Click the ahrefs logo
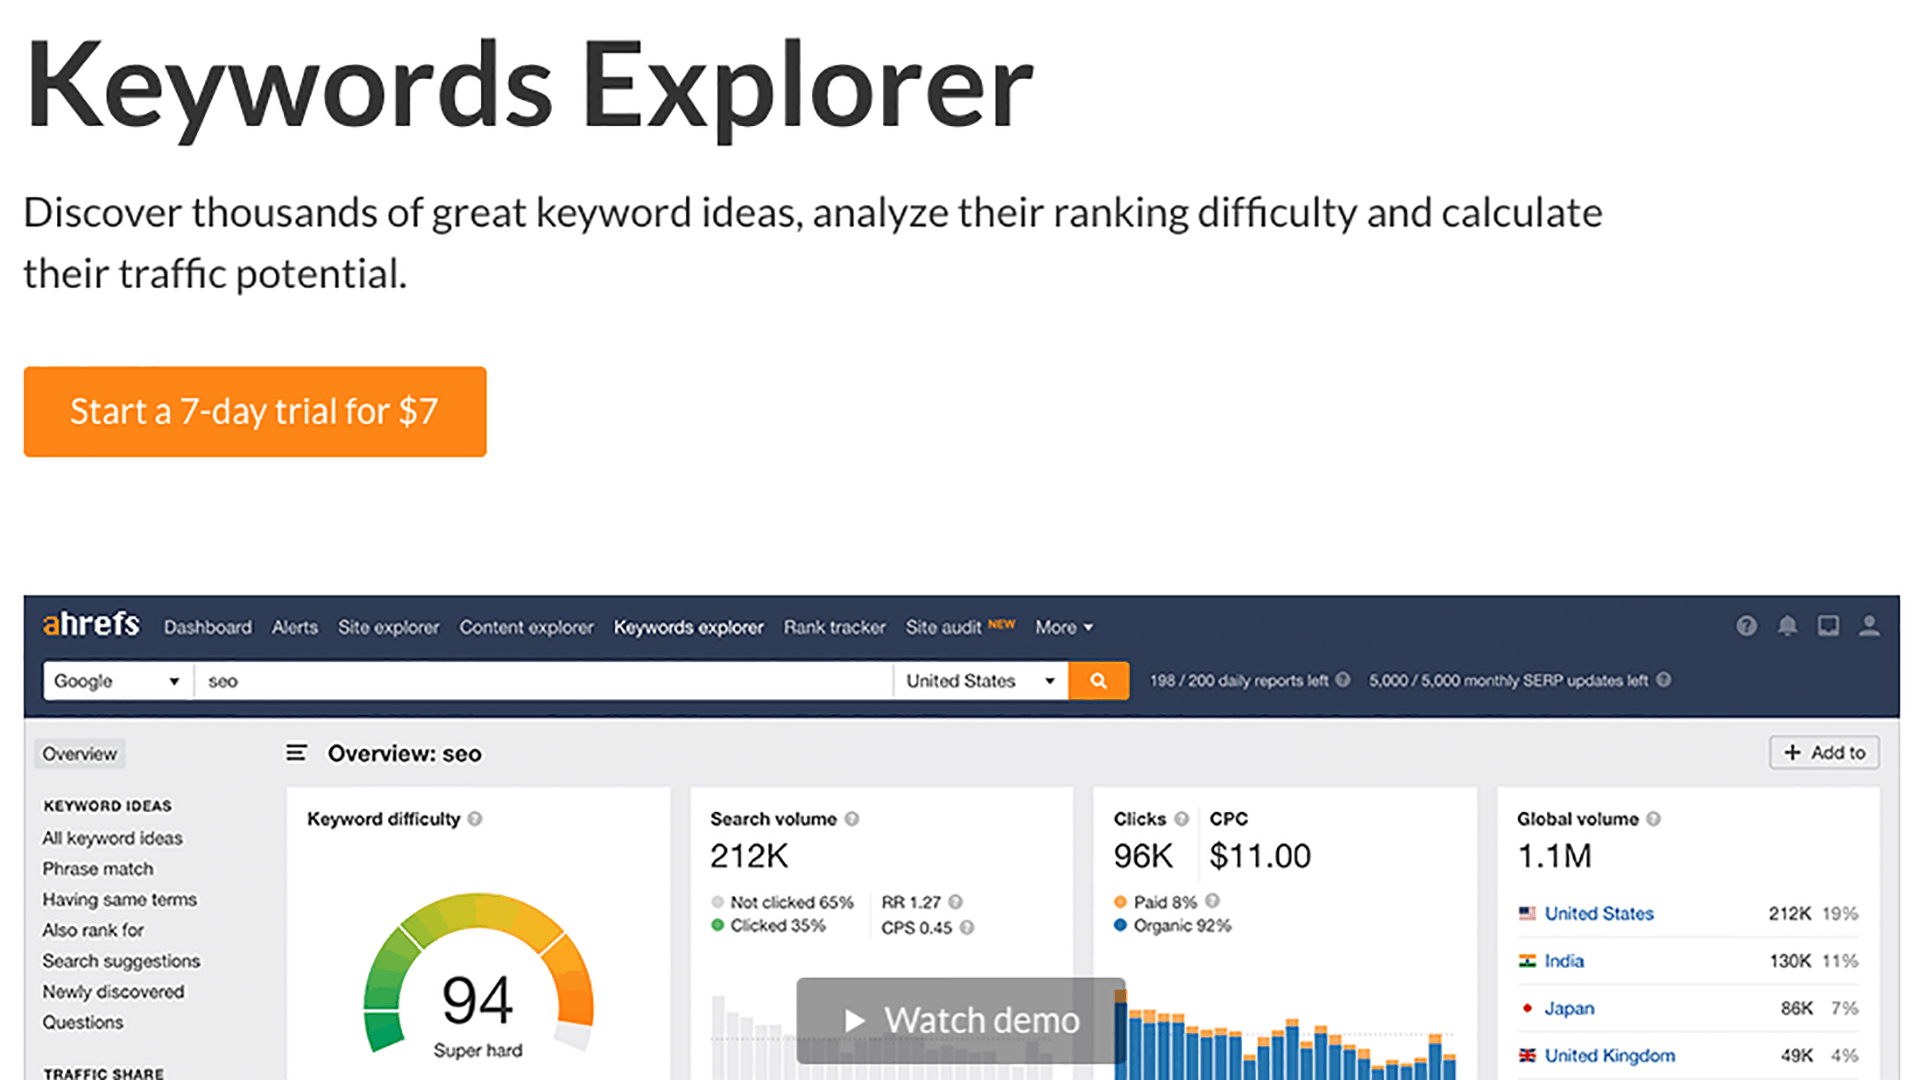The image size is (1920, 1080). [x=91, y=625]
